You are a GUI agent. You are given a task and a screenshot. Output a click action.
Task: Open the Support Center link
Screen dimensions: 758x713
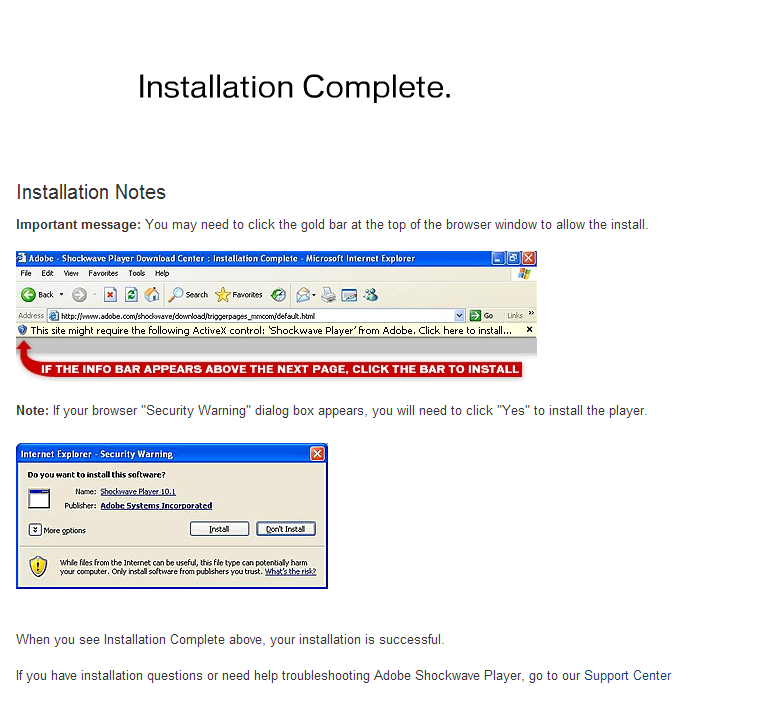click(627, 675)
